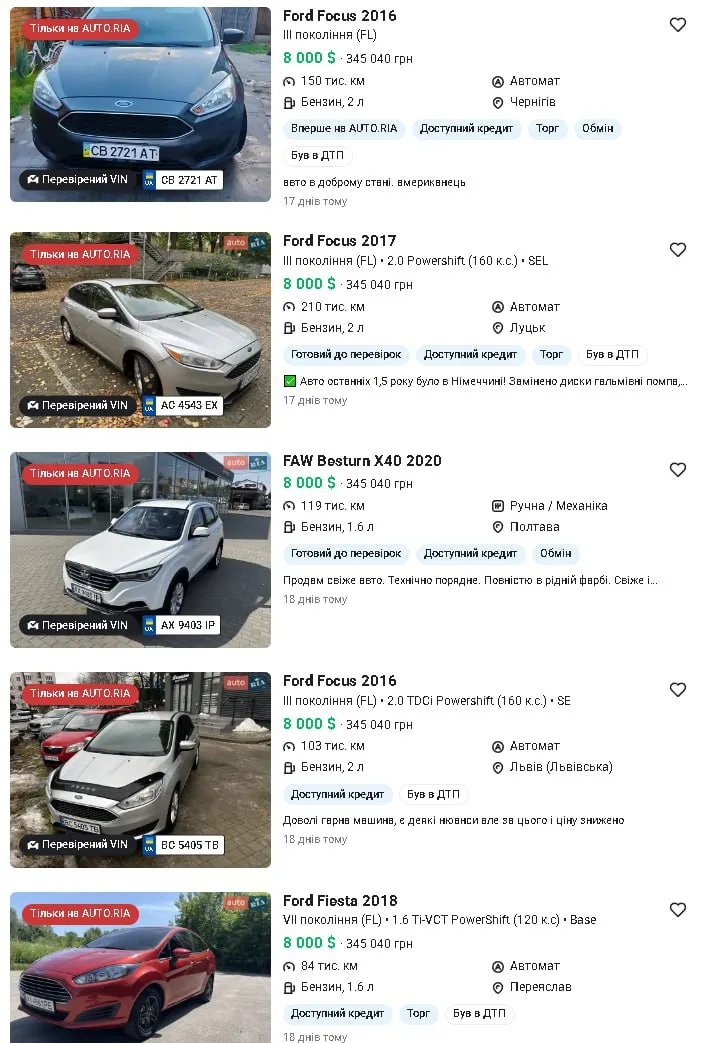This screenshot has height=1043, width=701.
Task: Click Перевірений VIN badge on FAW Besturn photo
Action: coord(77,625)
